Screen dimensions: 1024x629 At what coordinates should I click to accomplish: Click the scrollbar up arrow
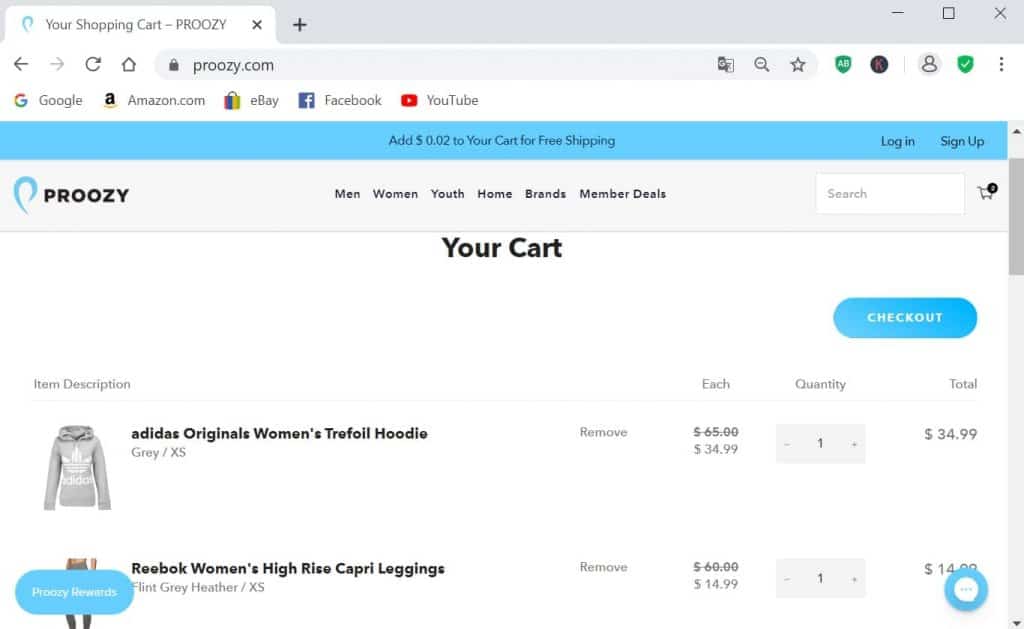coord(1016,131)
